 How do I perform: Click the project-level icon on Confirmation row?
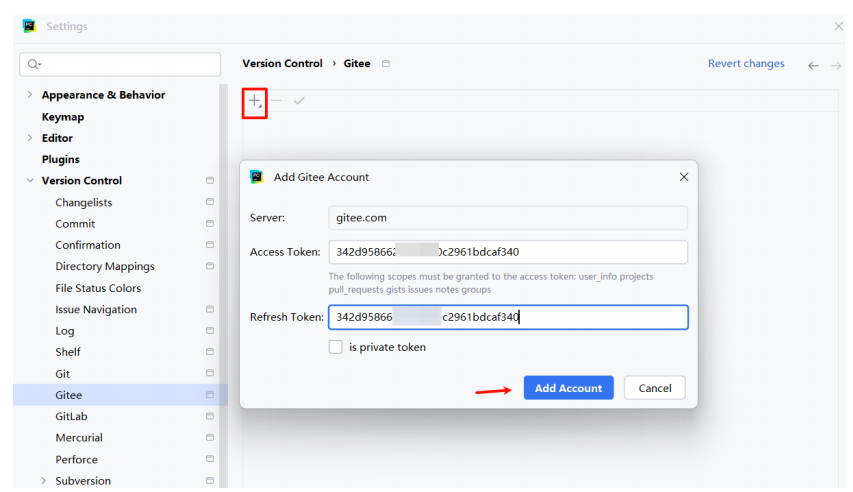pos(210,245)
